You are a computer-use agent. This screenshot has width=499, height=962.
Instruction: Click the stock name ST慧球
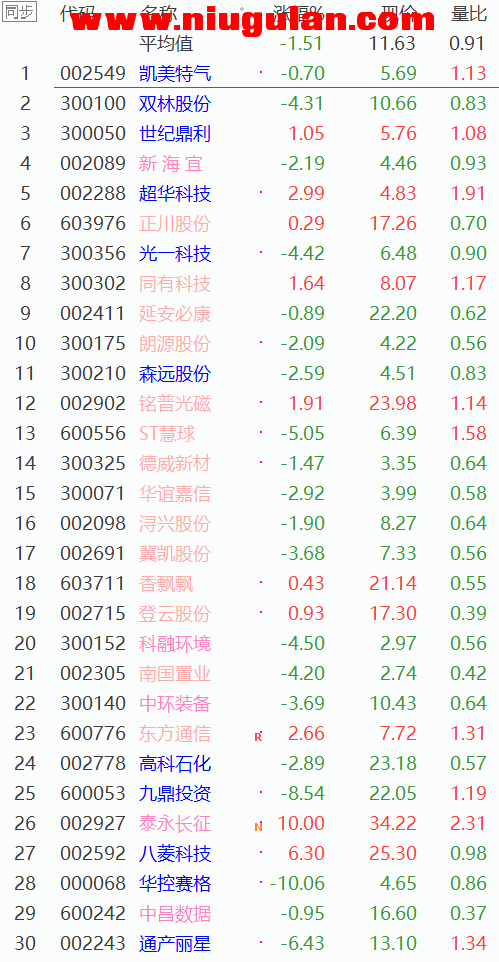[168, 434]
